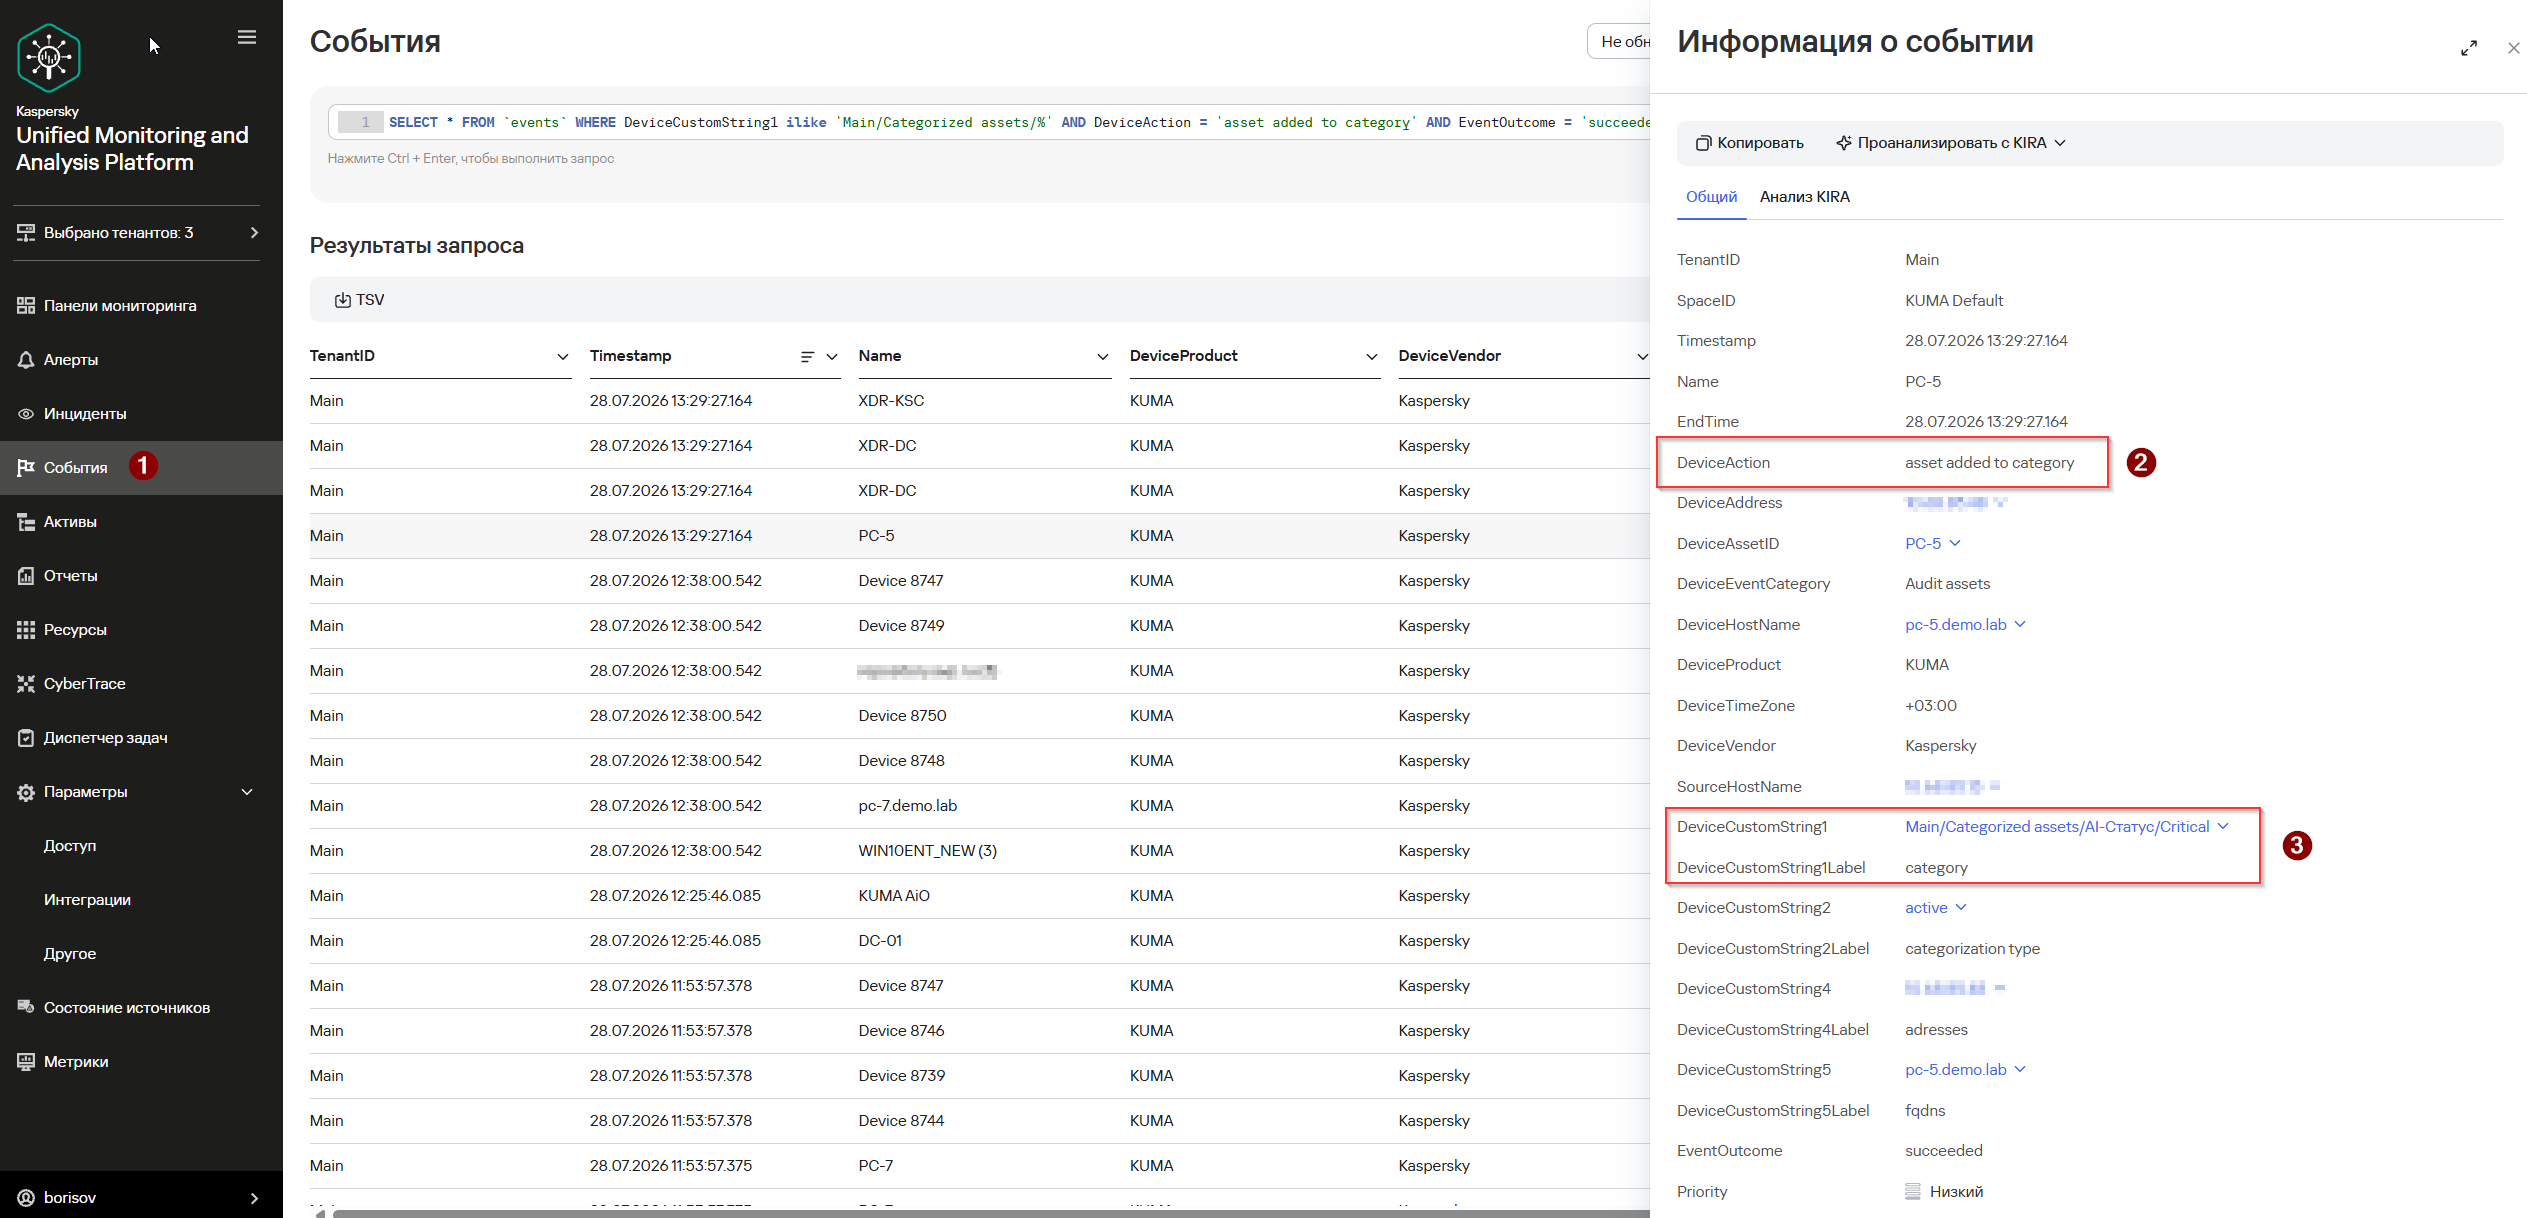
Task: Open Инциденты eye icon section
Action: coord(84,414)
